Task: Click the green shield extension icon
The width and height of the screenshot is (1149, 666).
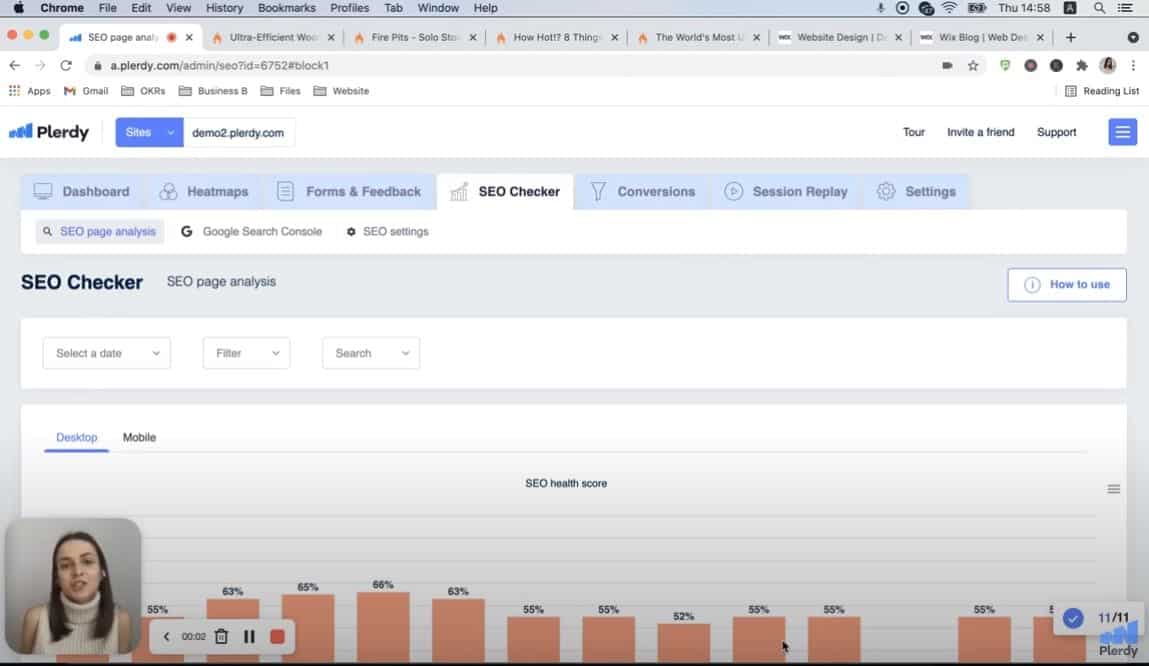Action: pos(1005,65)
